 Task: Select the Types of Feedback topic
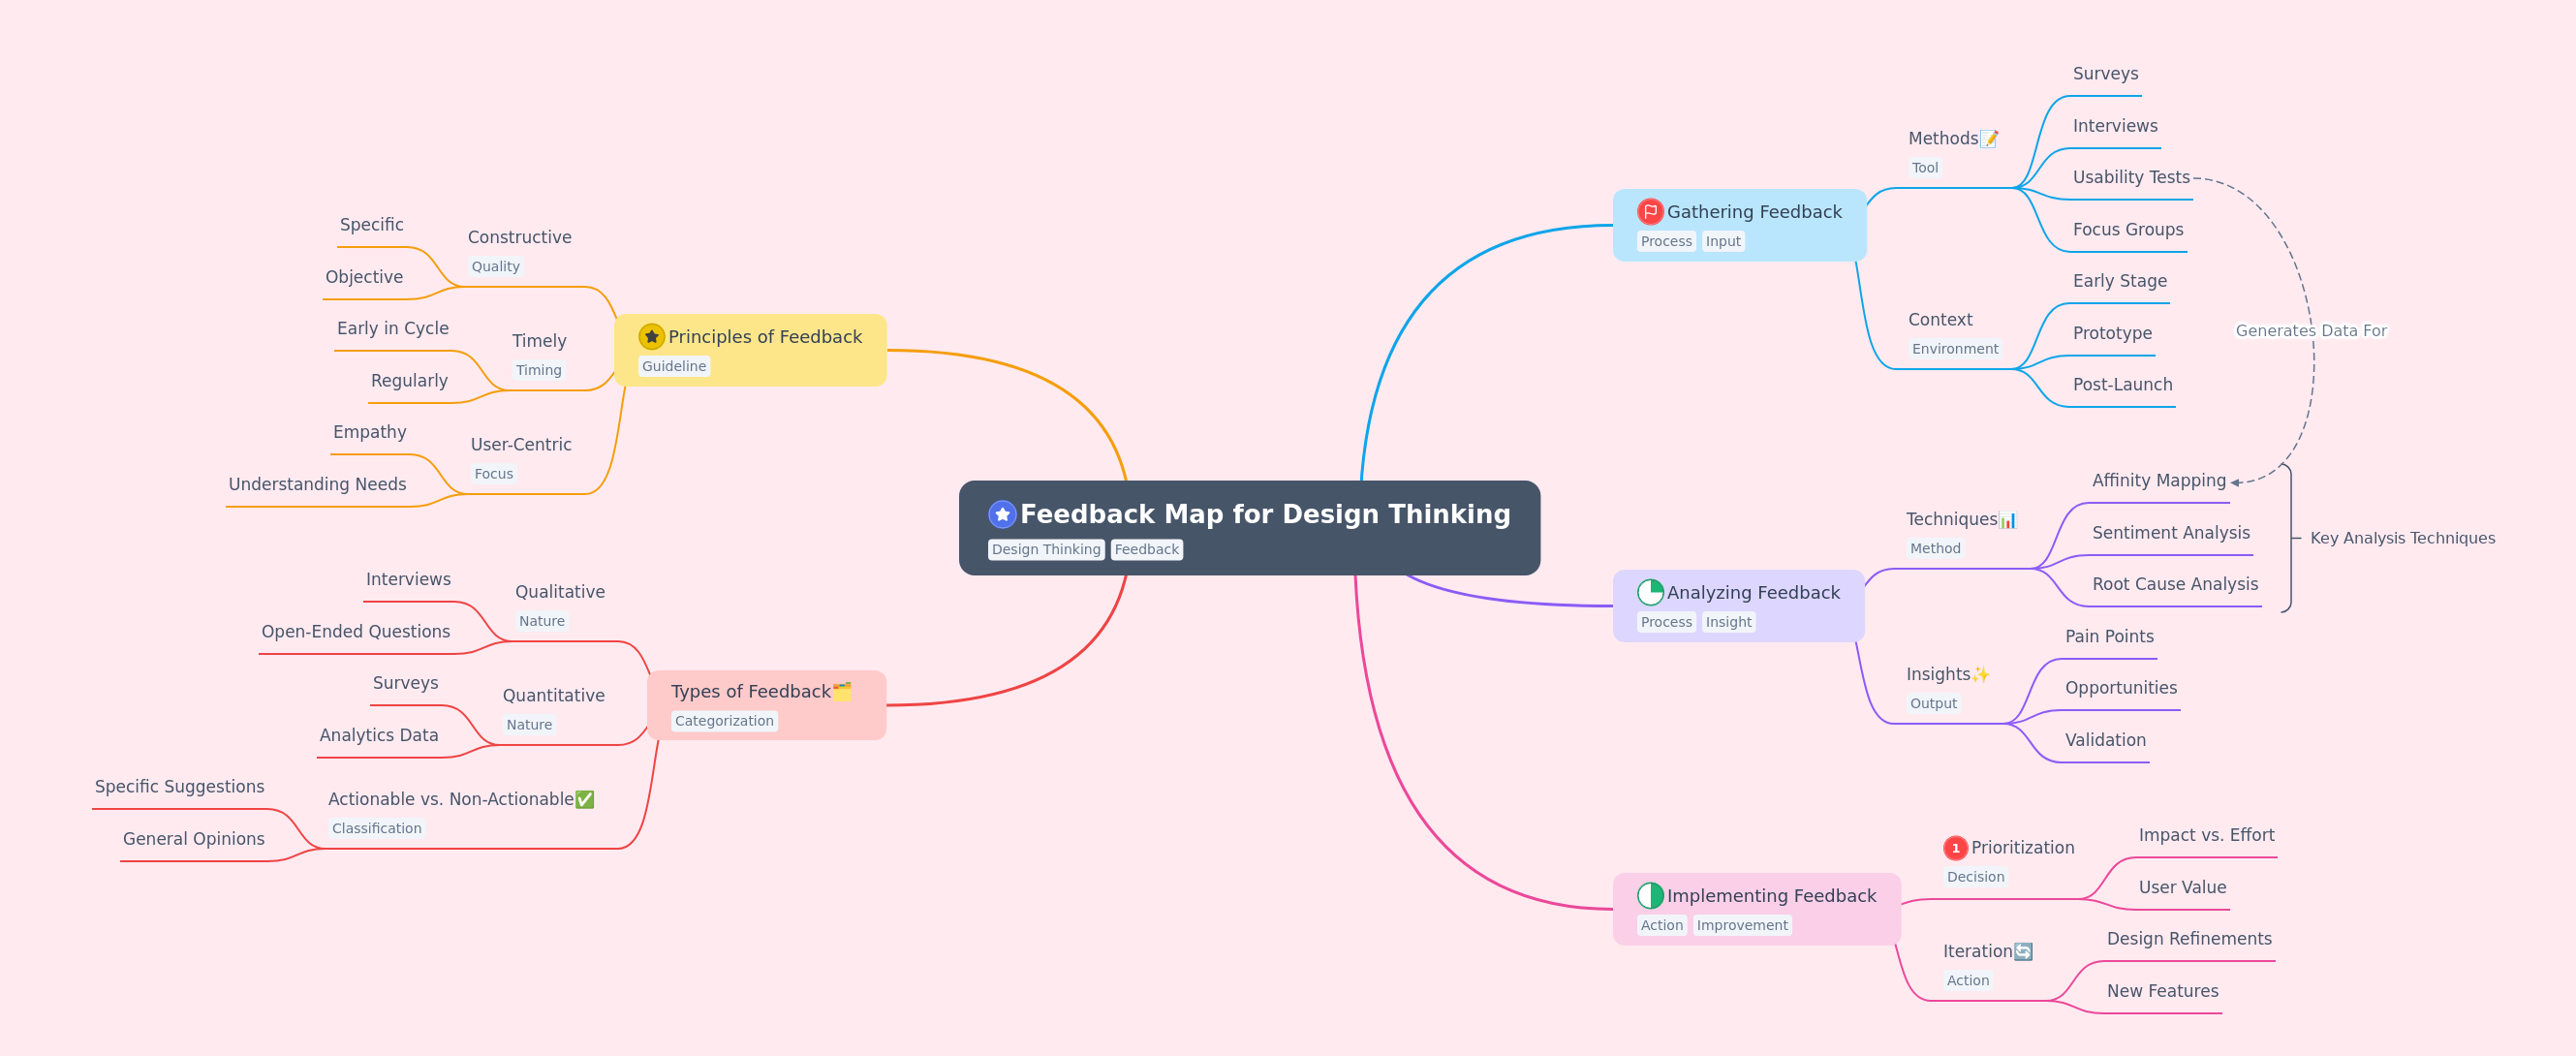(766, 705)
